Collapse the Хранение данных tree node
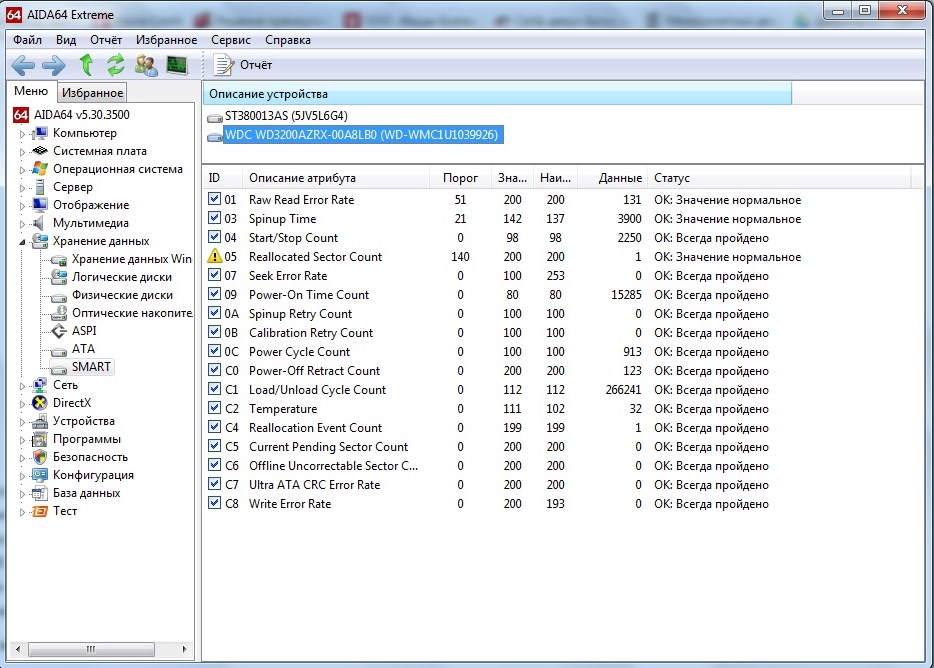This screenshot has width=934, height=668. coord(22,242)
